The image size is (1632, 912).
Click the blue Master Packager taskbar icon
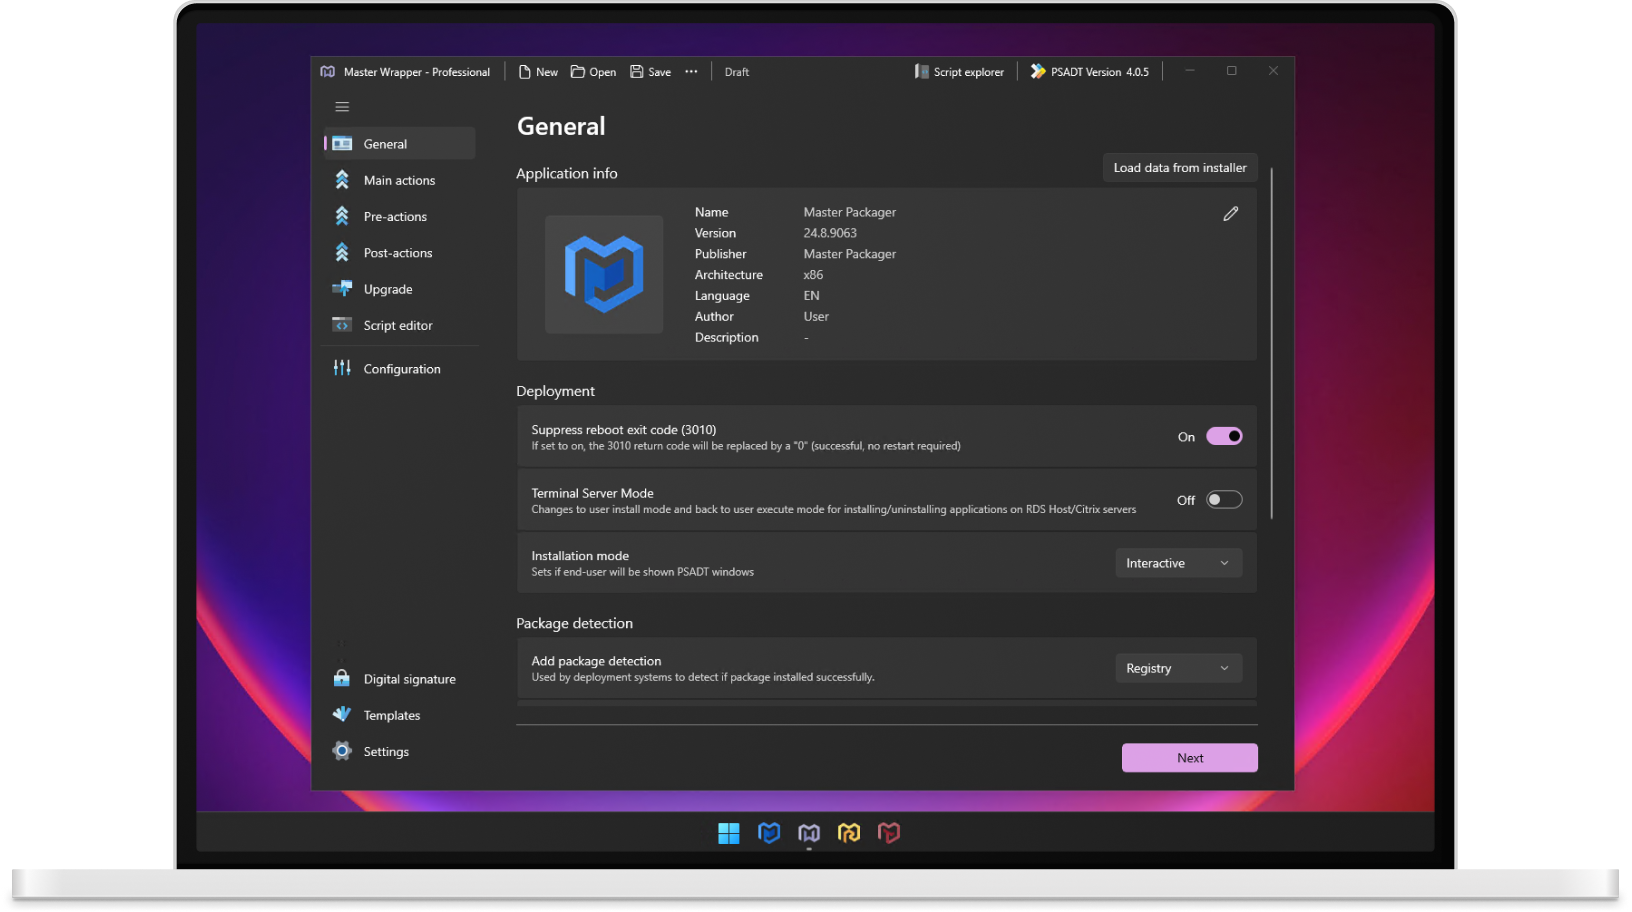click(x=769, y=833)
